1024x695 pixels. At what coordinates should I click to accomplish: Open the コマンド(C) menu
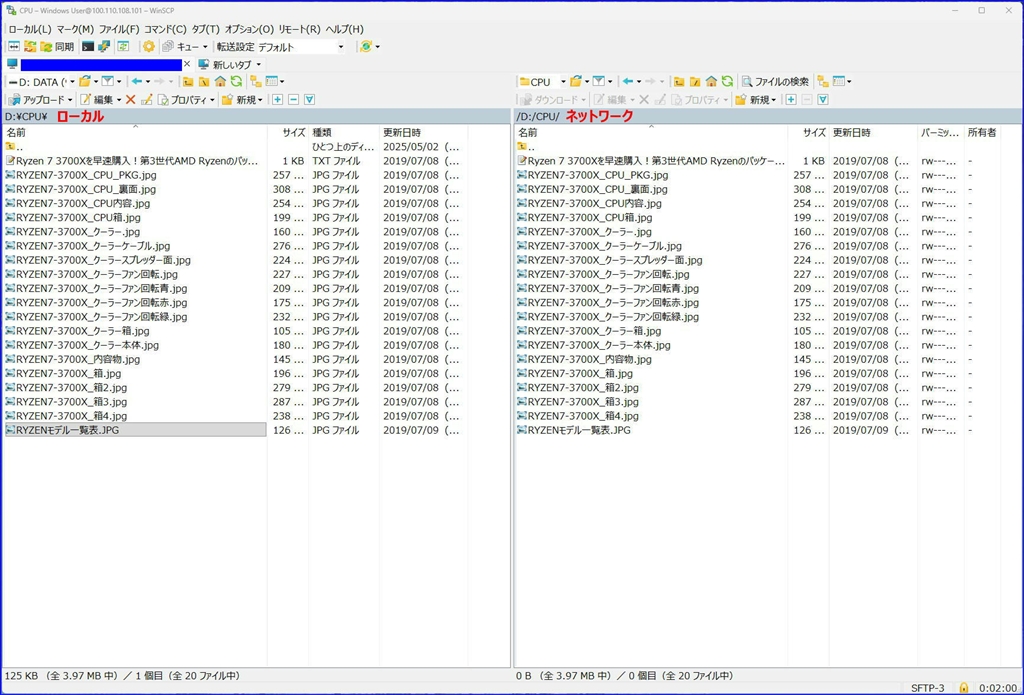click(x=165, y=29)
